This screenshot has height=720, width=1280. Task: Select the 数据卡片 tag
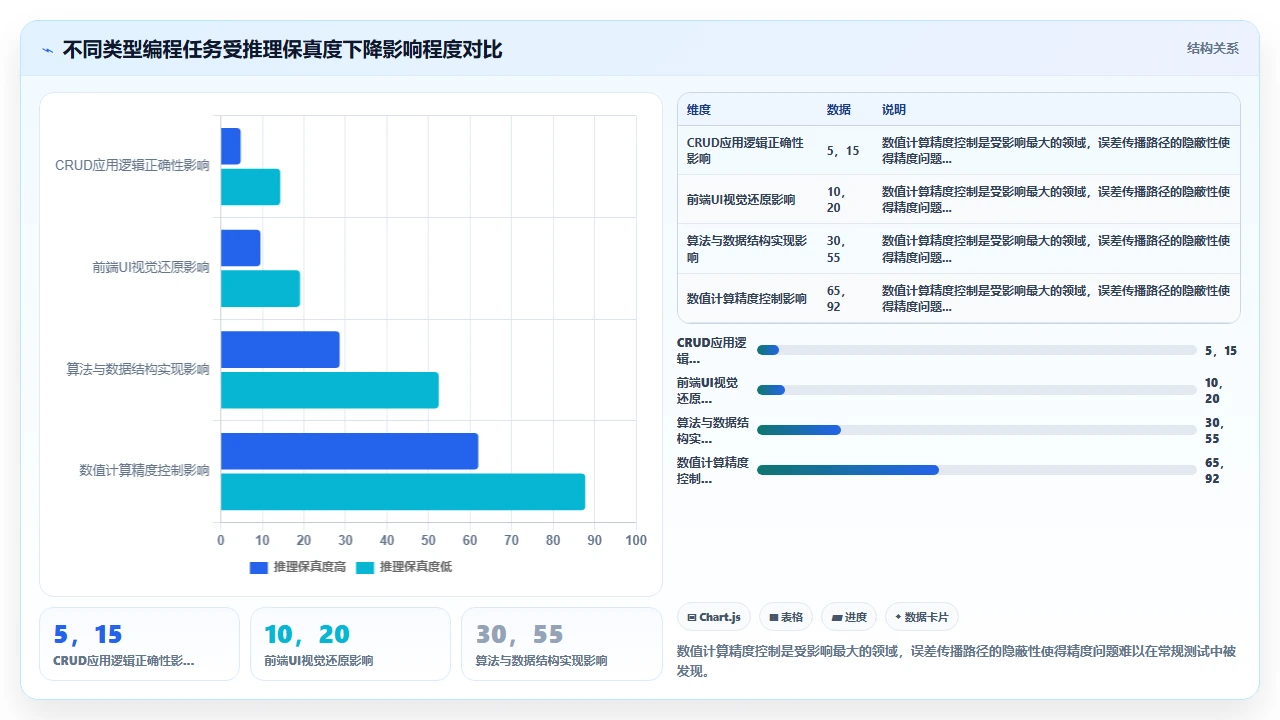pyautogui.click(x=921, y=617)
